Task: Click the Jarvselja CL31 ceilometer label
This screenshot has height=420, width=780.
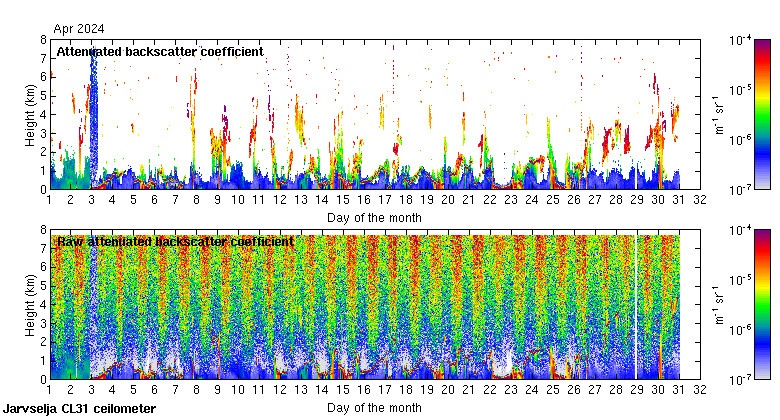Action: click(x=80, y=409)
